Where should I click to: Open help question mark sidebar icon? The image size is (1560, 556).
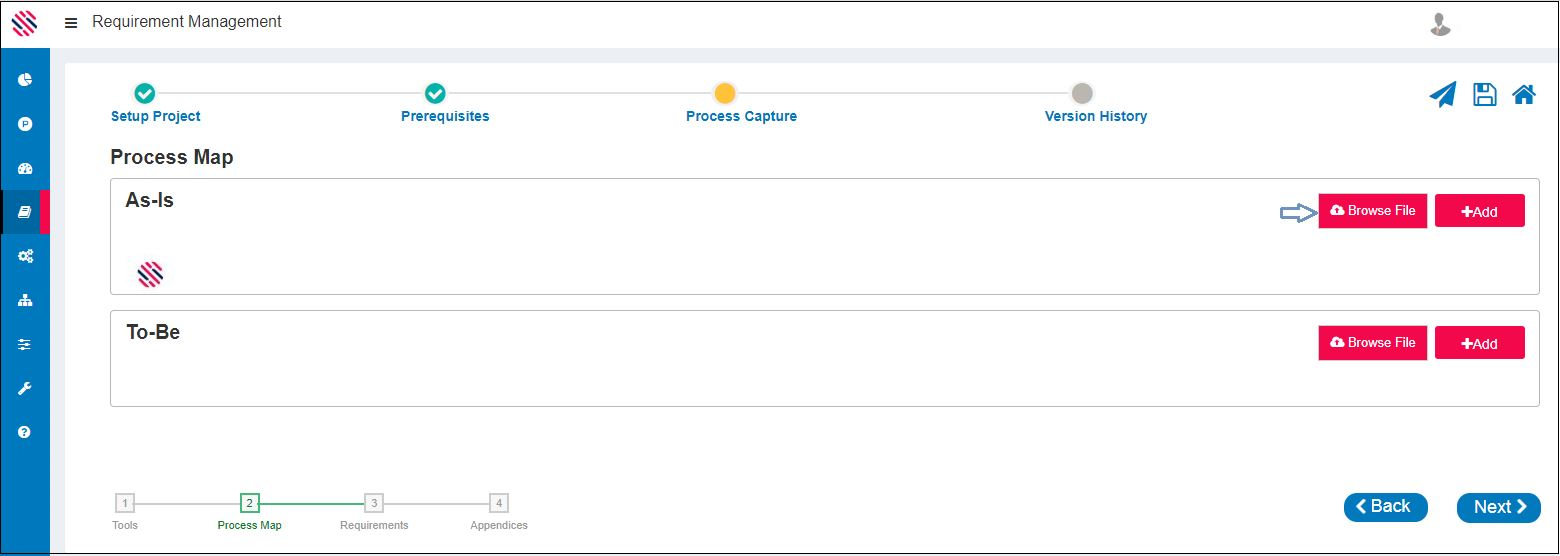click(x=25, y=432)
